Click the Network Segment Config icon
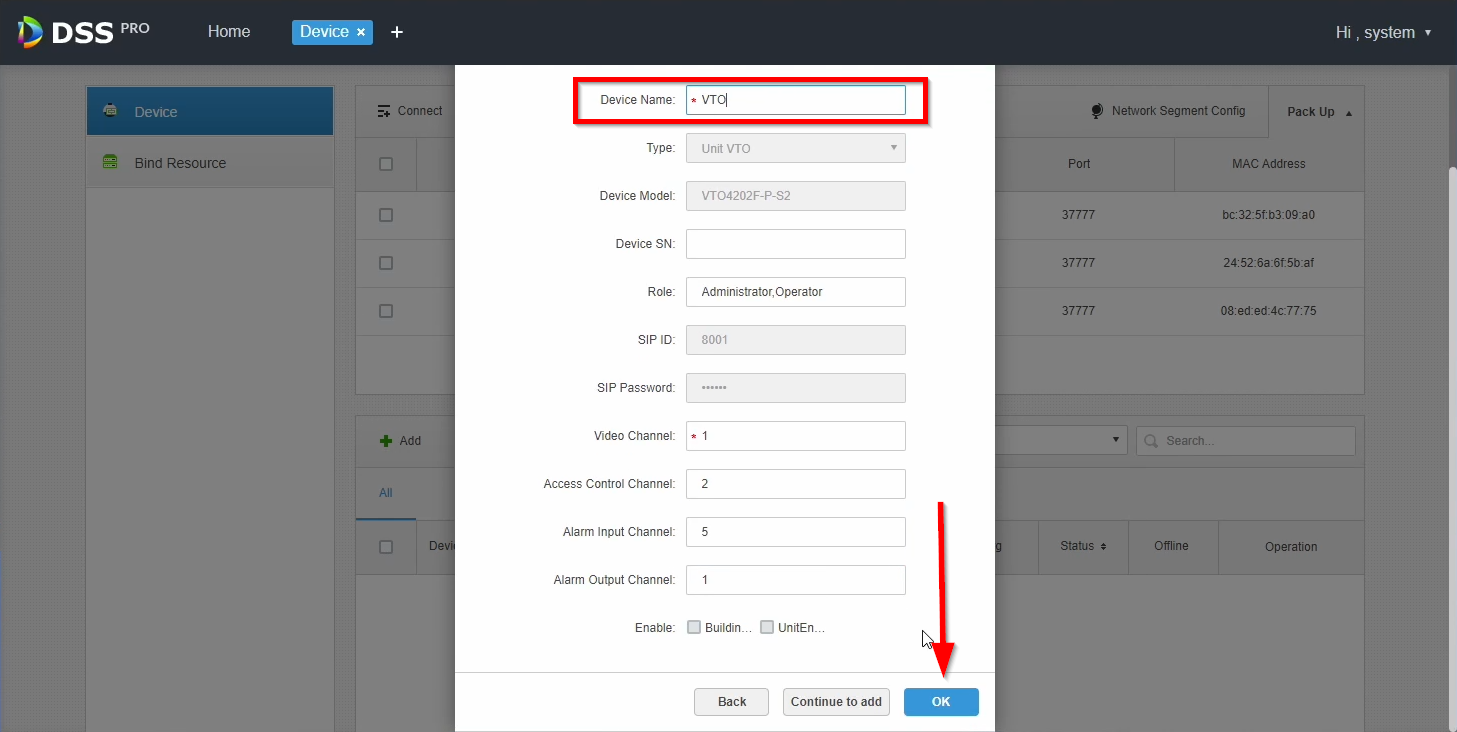 point(1097,111)
